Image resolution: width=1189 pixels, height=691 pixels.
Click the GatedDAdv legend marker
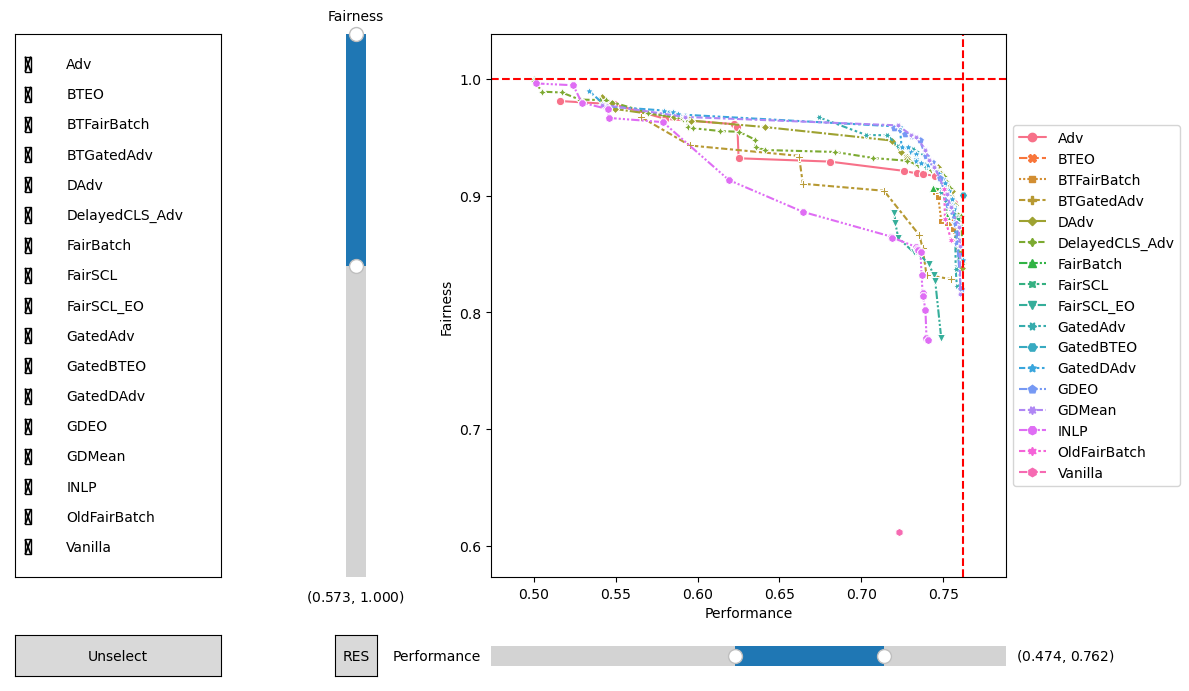(x=1032, y=368)
